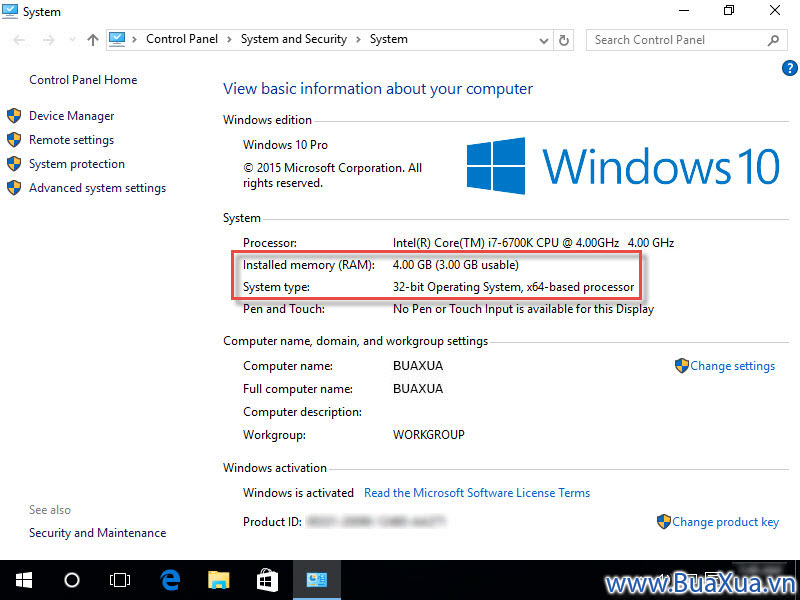800x600 pixels.
Task: Click the computer icon in address bar
Action: pos(117,39)
